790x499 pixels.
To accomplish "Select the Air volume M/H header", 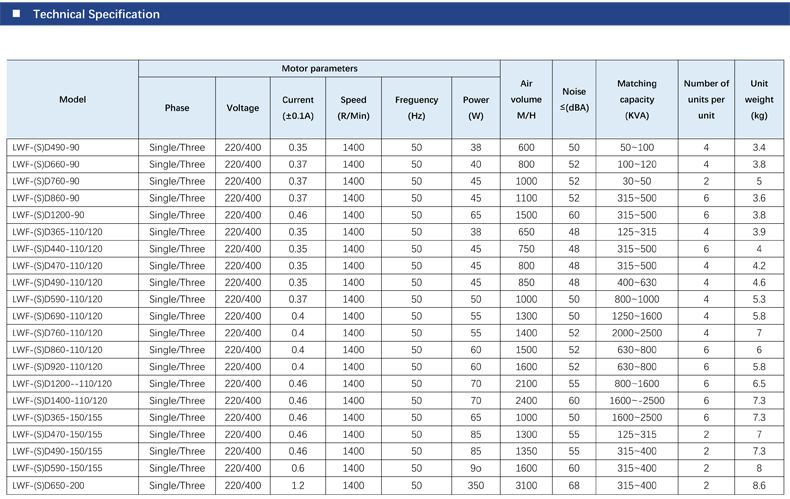I will pos(526,99).
